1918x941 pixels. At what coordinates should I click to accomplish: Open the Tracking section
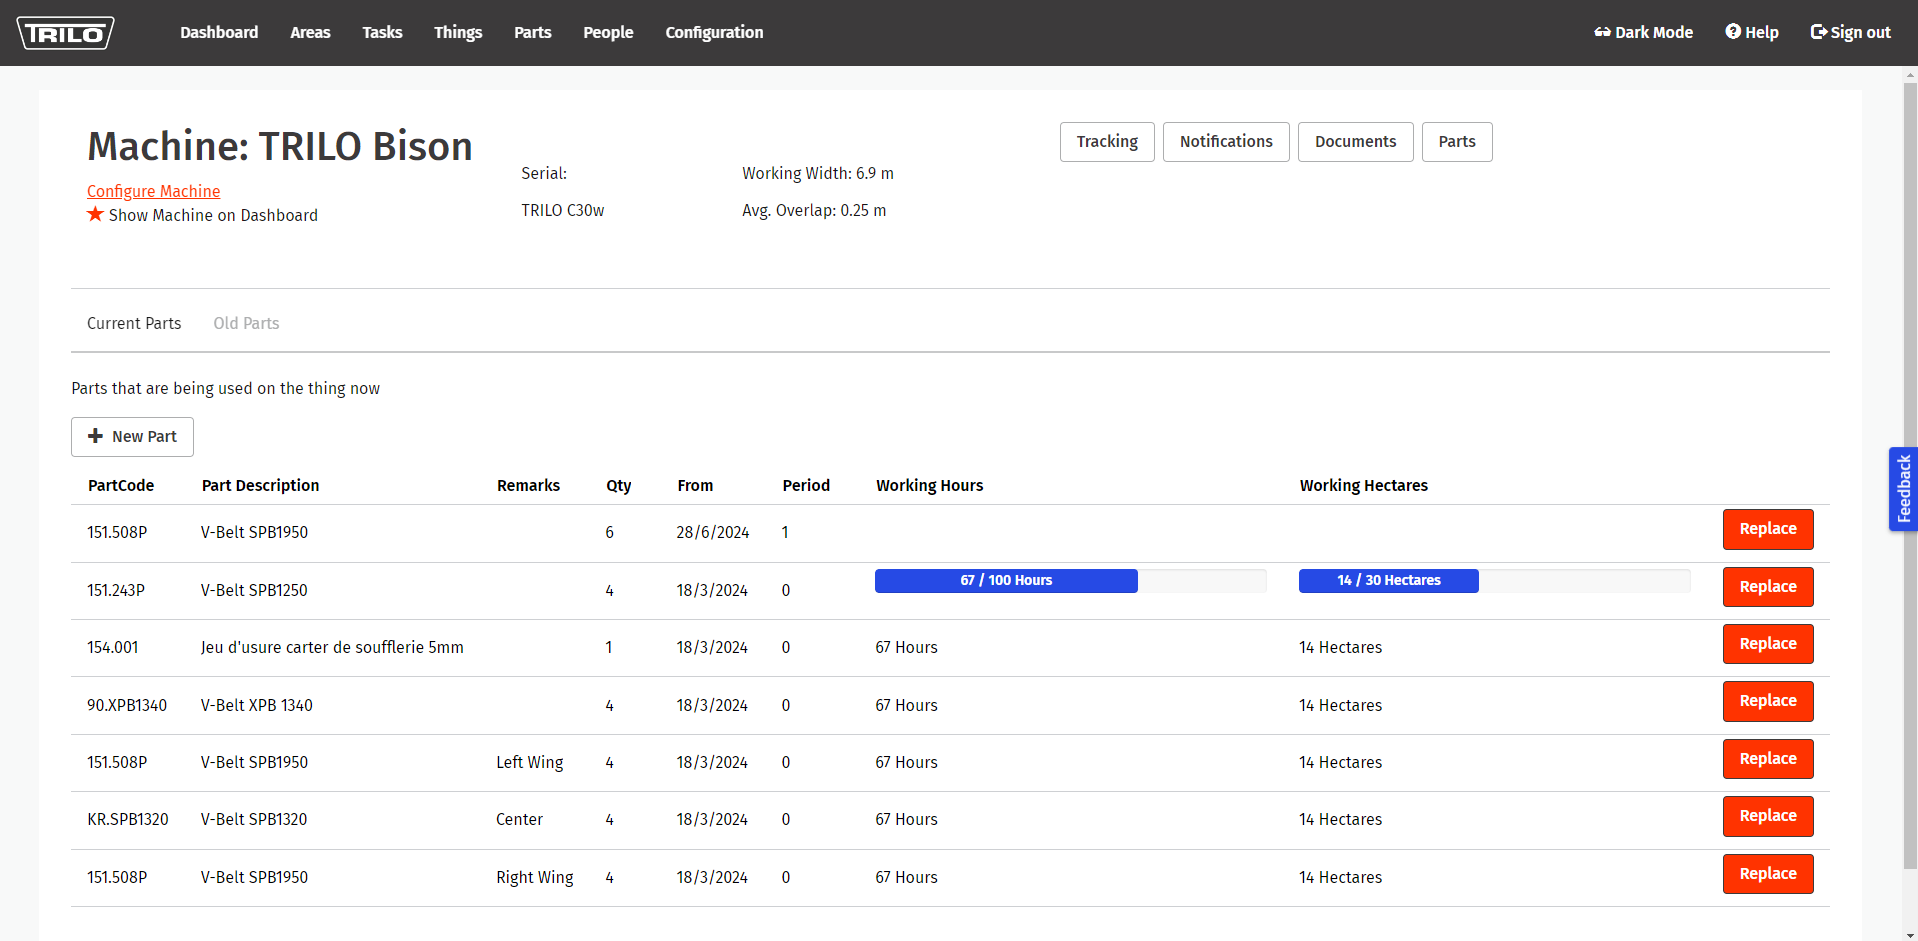(x=1106, y=142)
